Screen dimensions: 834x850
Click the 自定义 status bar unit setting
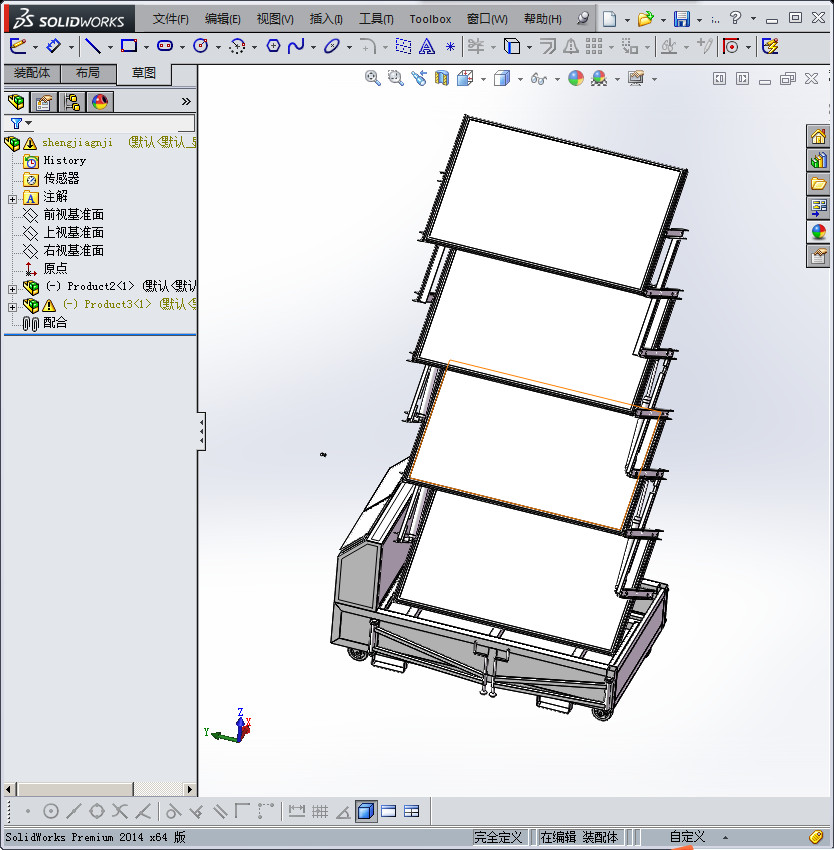tap(687, 837)
